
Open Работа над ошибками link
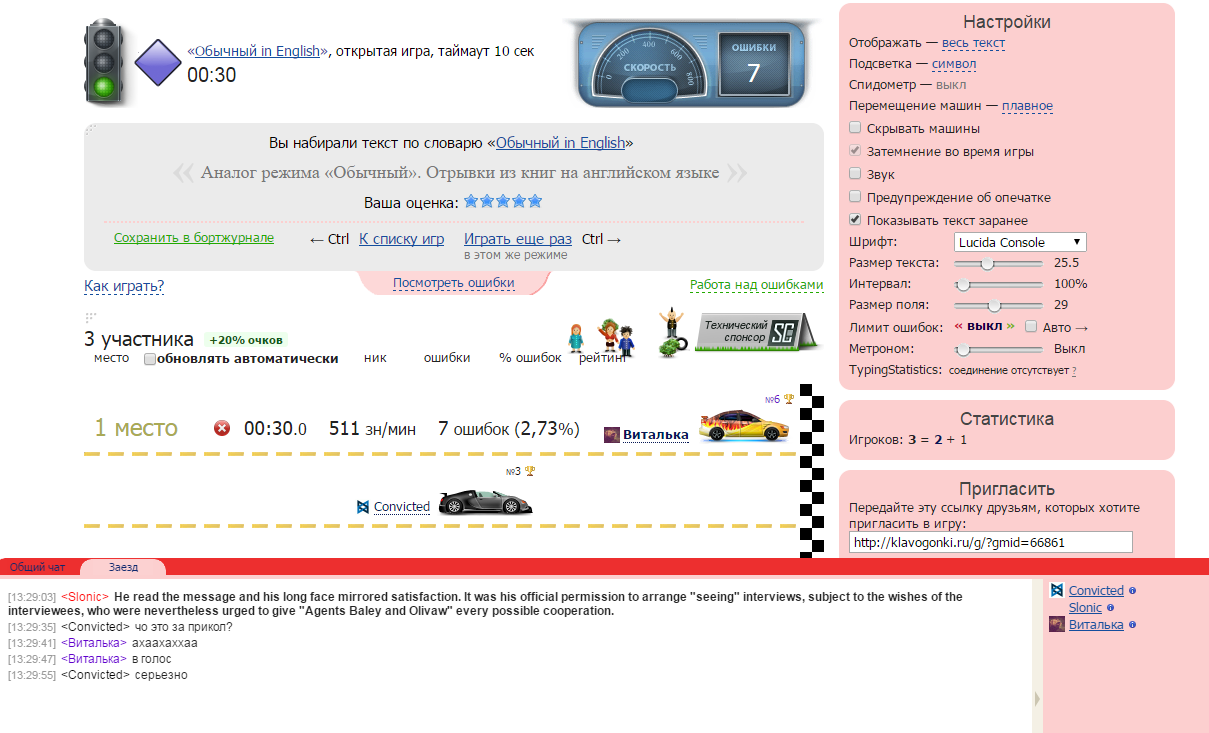tap(756, 285)
